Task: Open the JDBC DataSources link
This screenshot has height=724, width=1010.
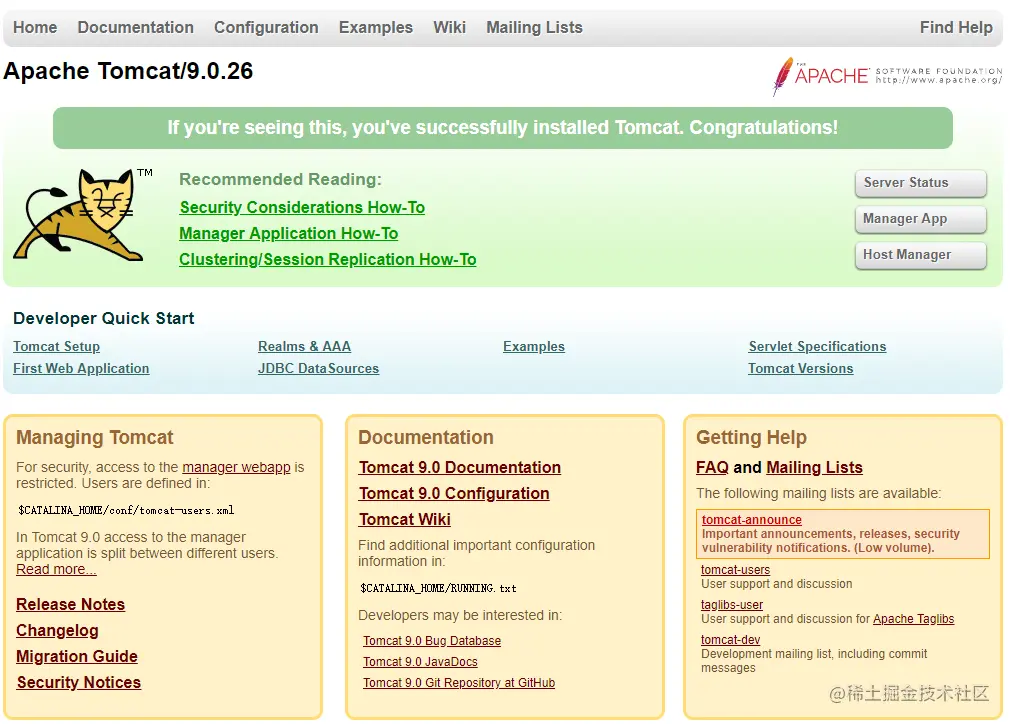Action: tap(318, 368)
